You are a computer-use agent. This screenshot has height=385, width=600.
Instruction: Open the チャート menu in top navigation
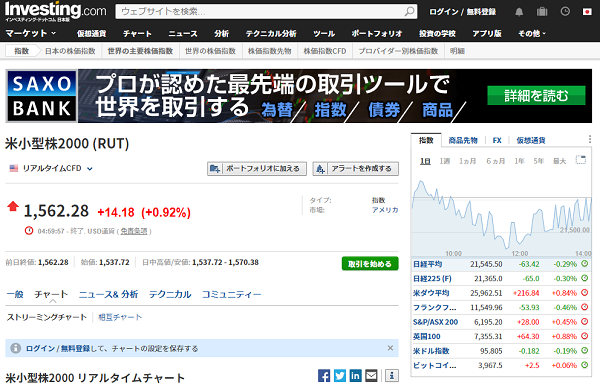pyautogui.click(x=137, y=34)
